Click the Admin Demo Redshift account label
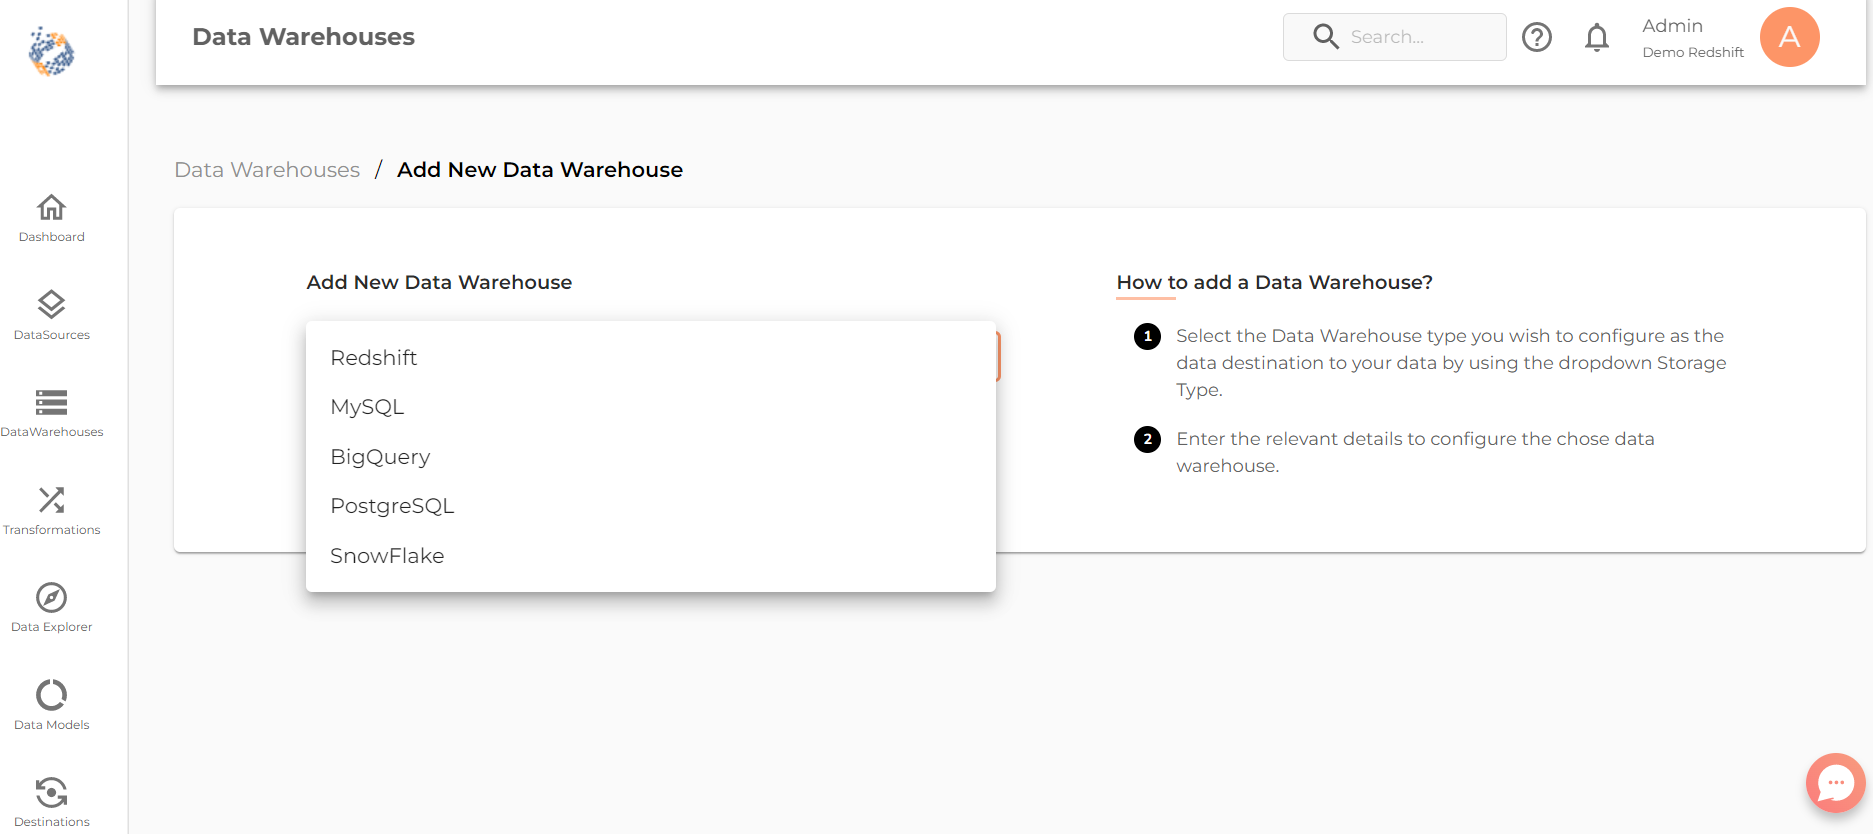Screen dimensions: 1873x834 1692,38
